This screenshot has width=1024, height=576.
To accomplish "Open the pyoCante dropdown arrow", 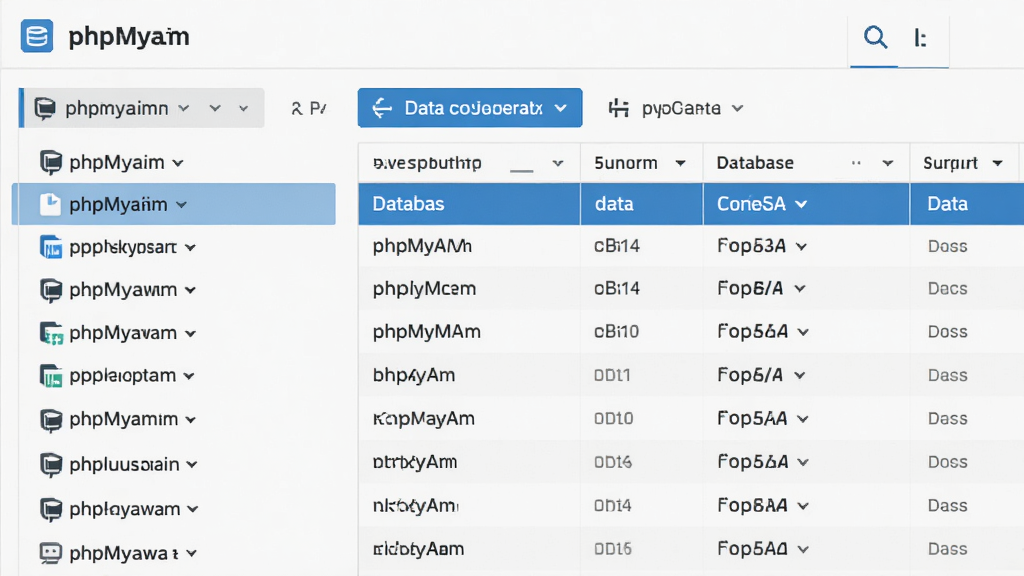I will click(x=737, y=108).
